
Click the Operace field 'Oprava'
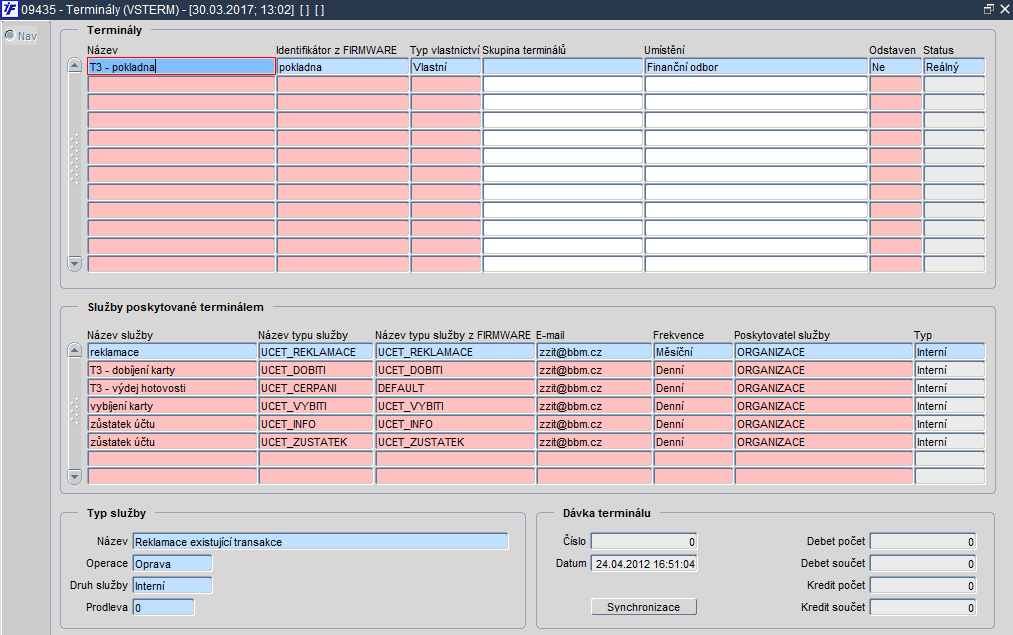[x=172, y=563]
